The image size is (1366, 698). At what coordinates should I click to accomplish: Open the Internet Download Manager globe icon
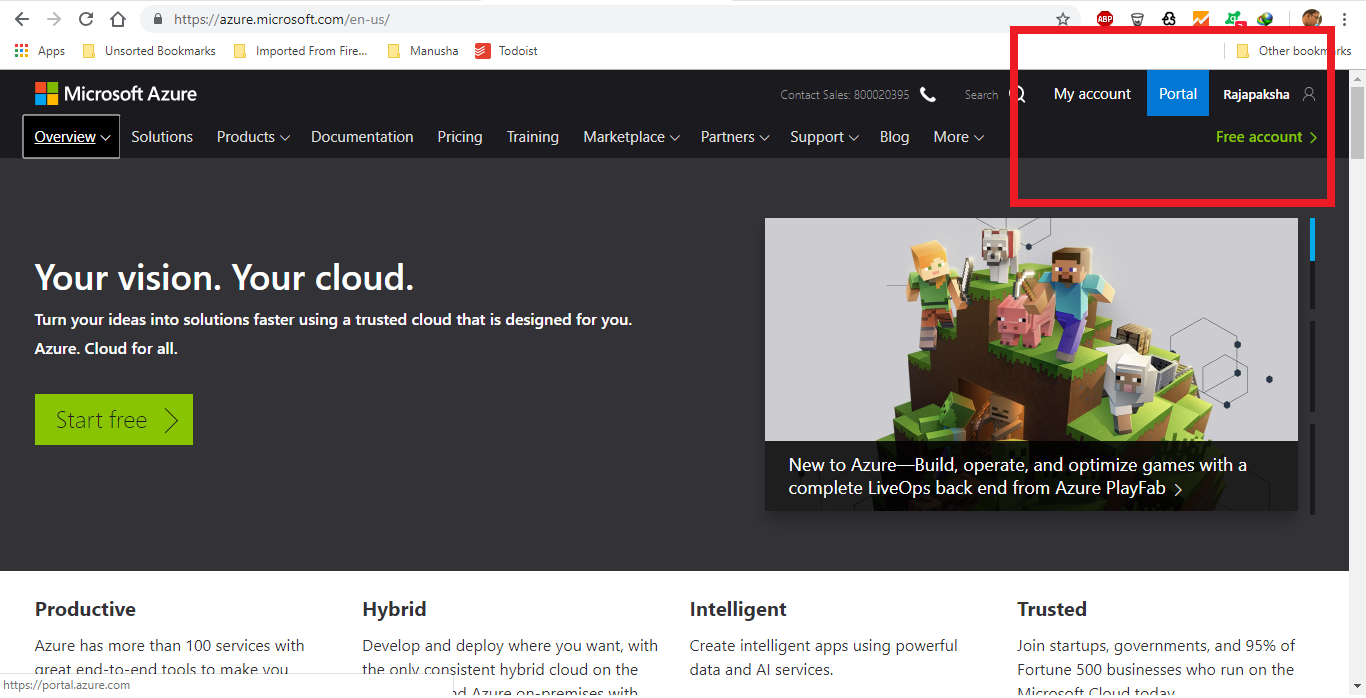coord(1265,19)
